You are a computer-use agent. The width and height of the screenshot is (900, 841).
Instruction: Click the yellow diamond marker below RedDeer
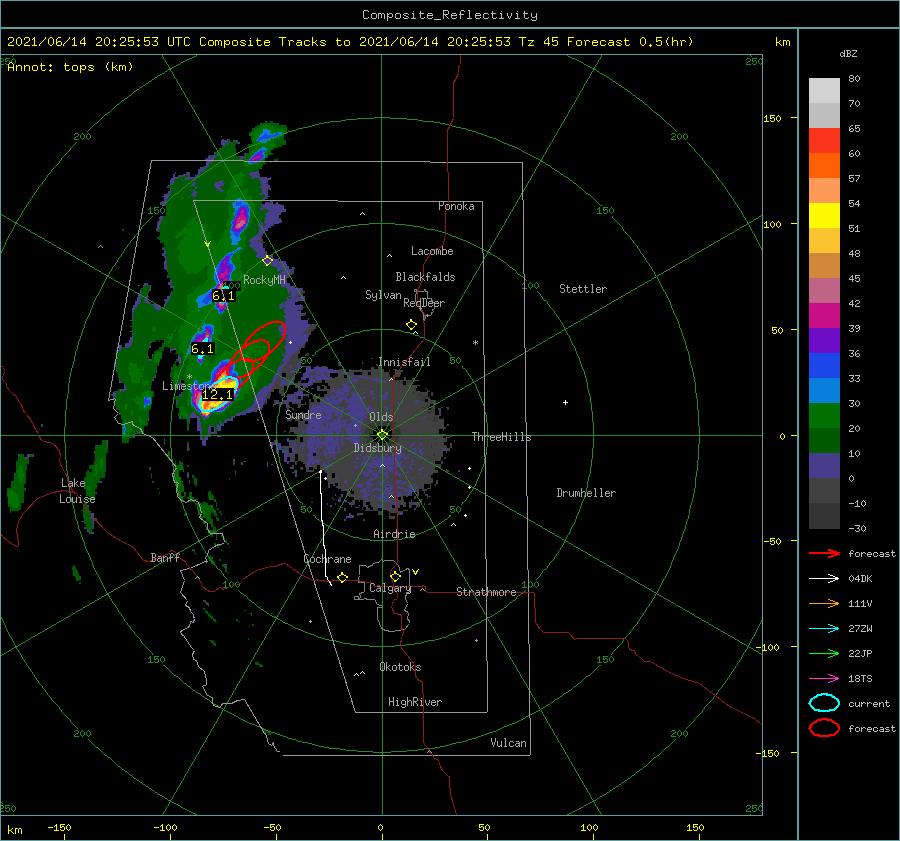pos(411,325)
